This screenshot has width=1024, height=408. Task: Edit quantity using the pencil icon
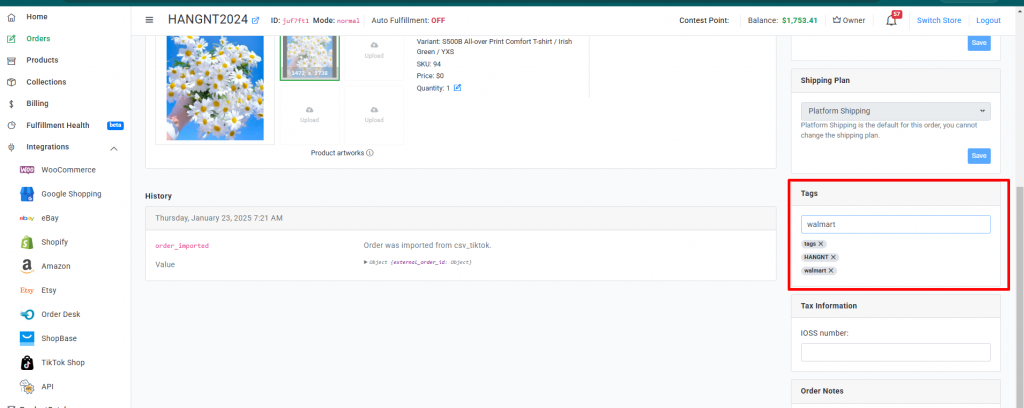pyautogui.click(x=457, y=87)
